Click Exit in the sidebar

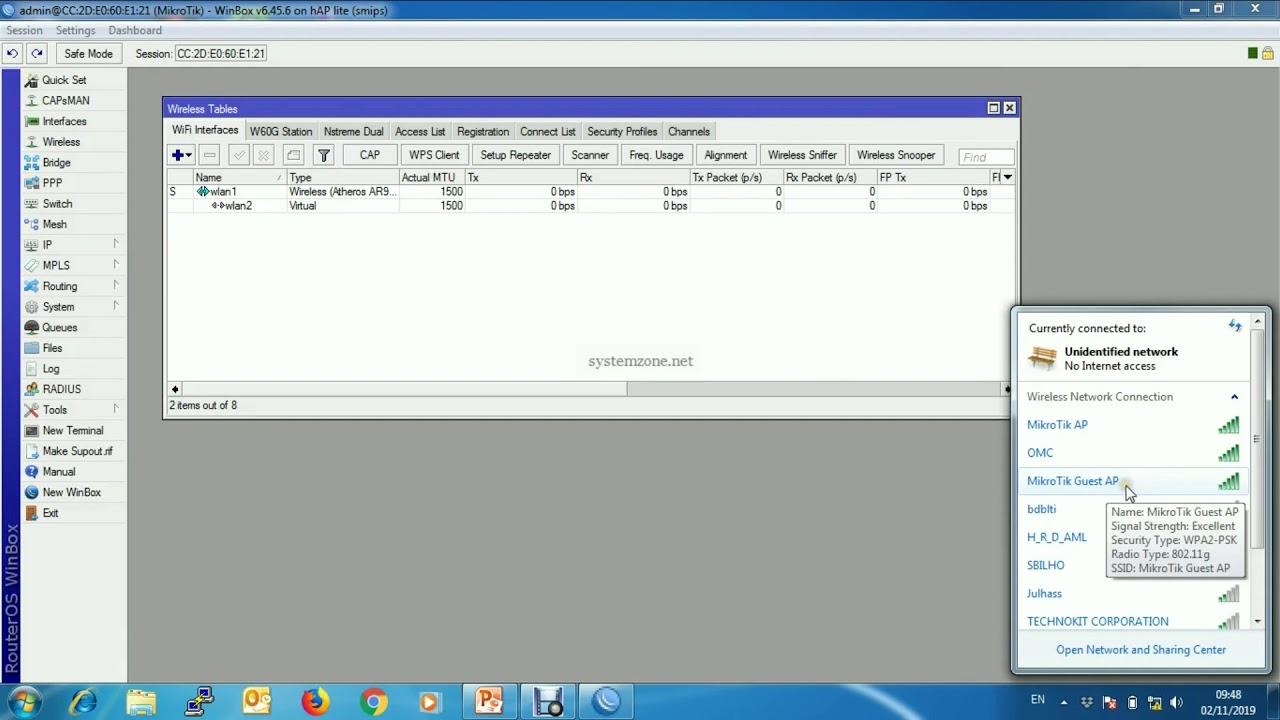[50, 513]
